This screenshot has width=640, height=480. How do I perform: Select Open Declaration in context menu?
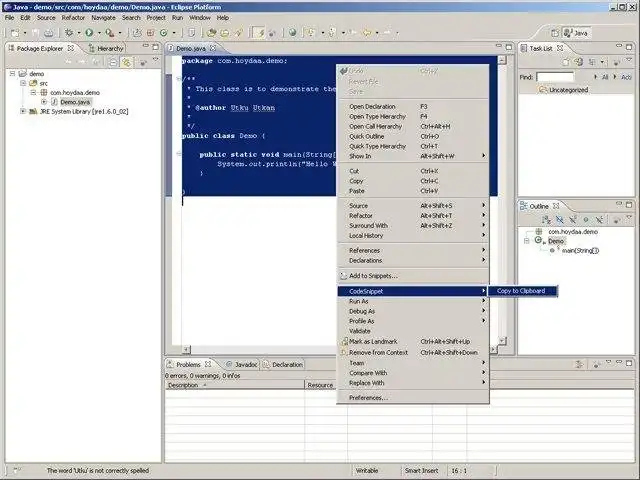pyautogui.click(x=413, y=107)
